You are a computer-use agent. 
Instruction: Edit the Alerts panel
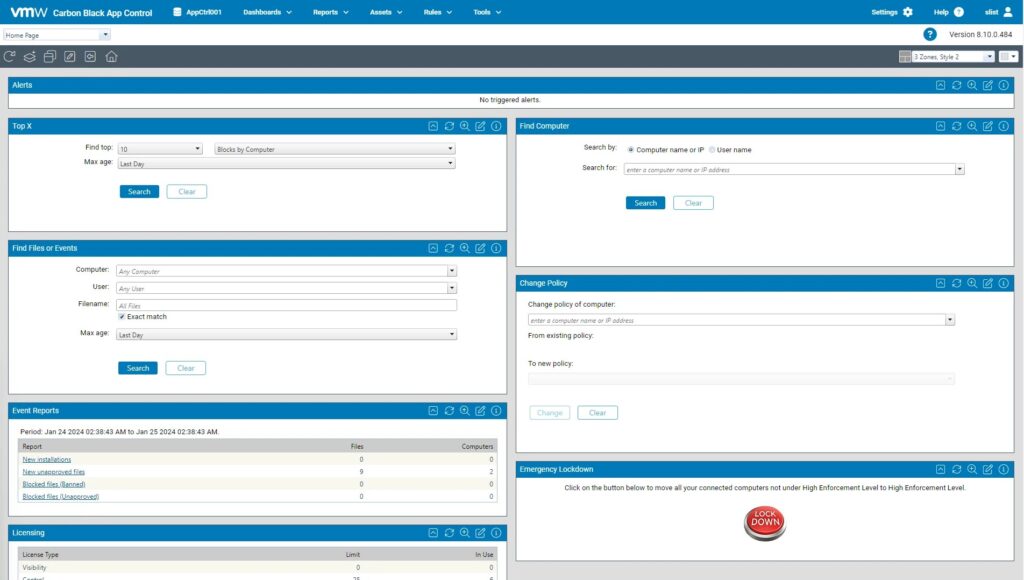point(987,85)
